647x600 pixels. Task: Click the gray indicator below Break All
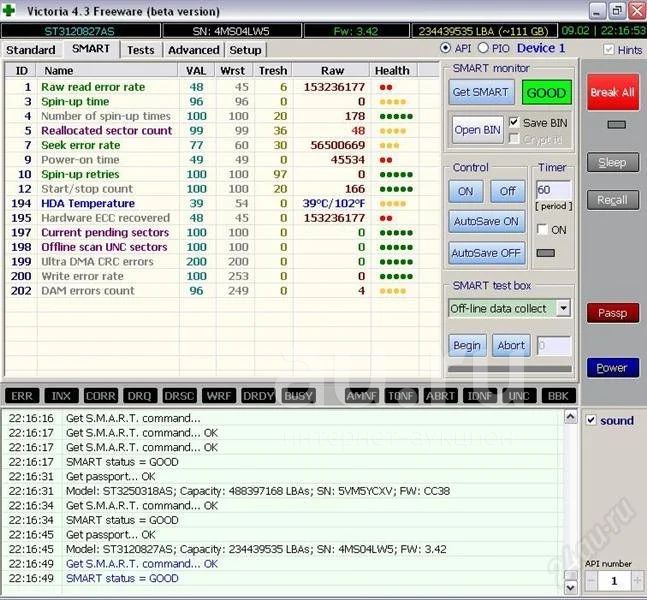616,124
